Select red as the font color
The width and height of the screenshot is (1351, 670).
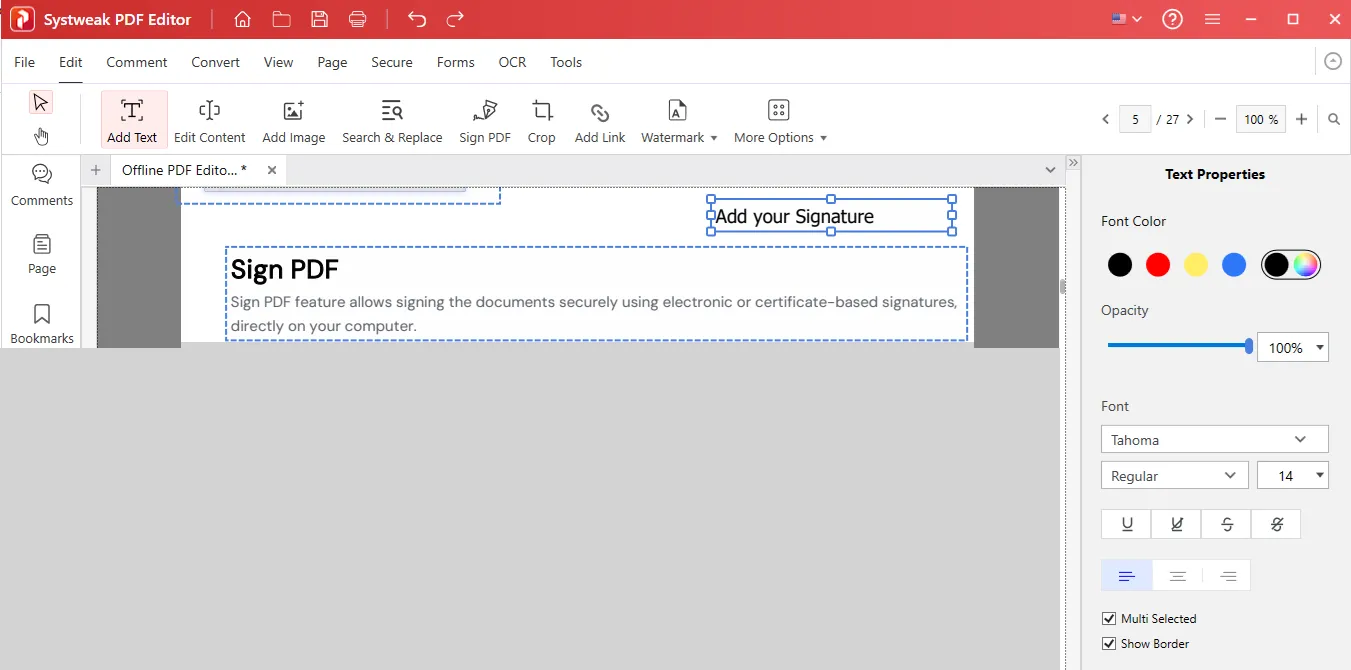(x=1158, y=264)
